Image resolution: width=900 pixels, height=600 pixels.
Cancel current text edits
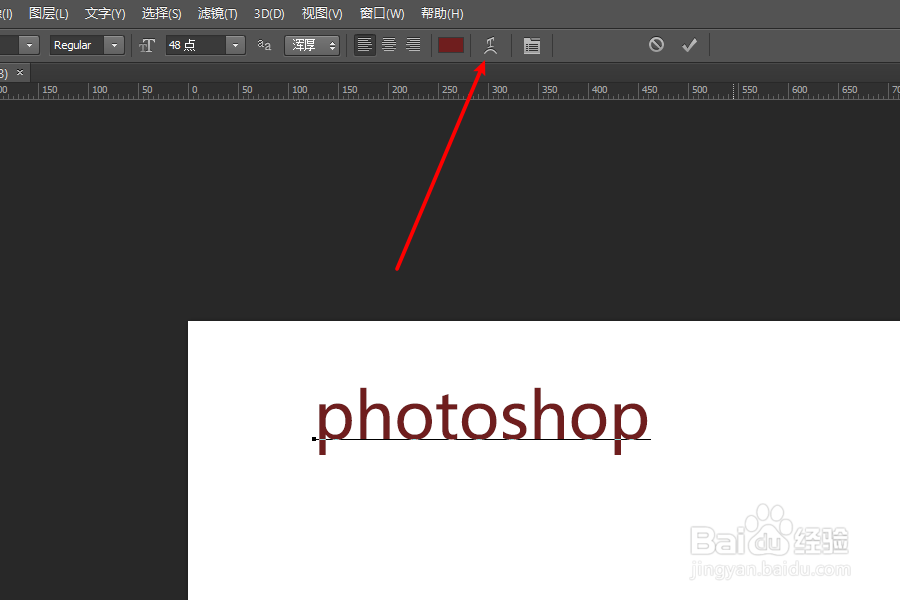pyautogui.click(x=656, y=45)
